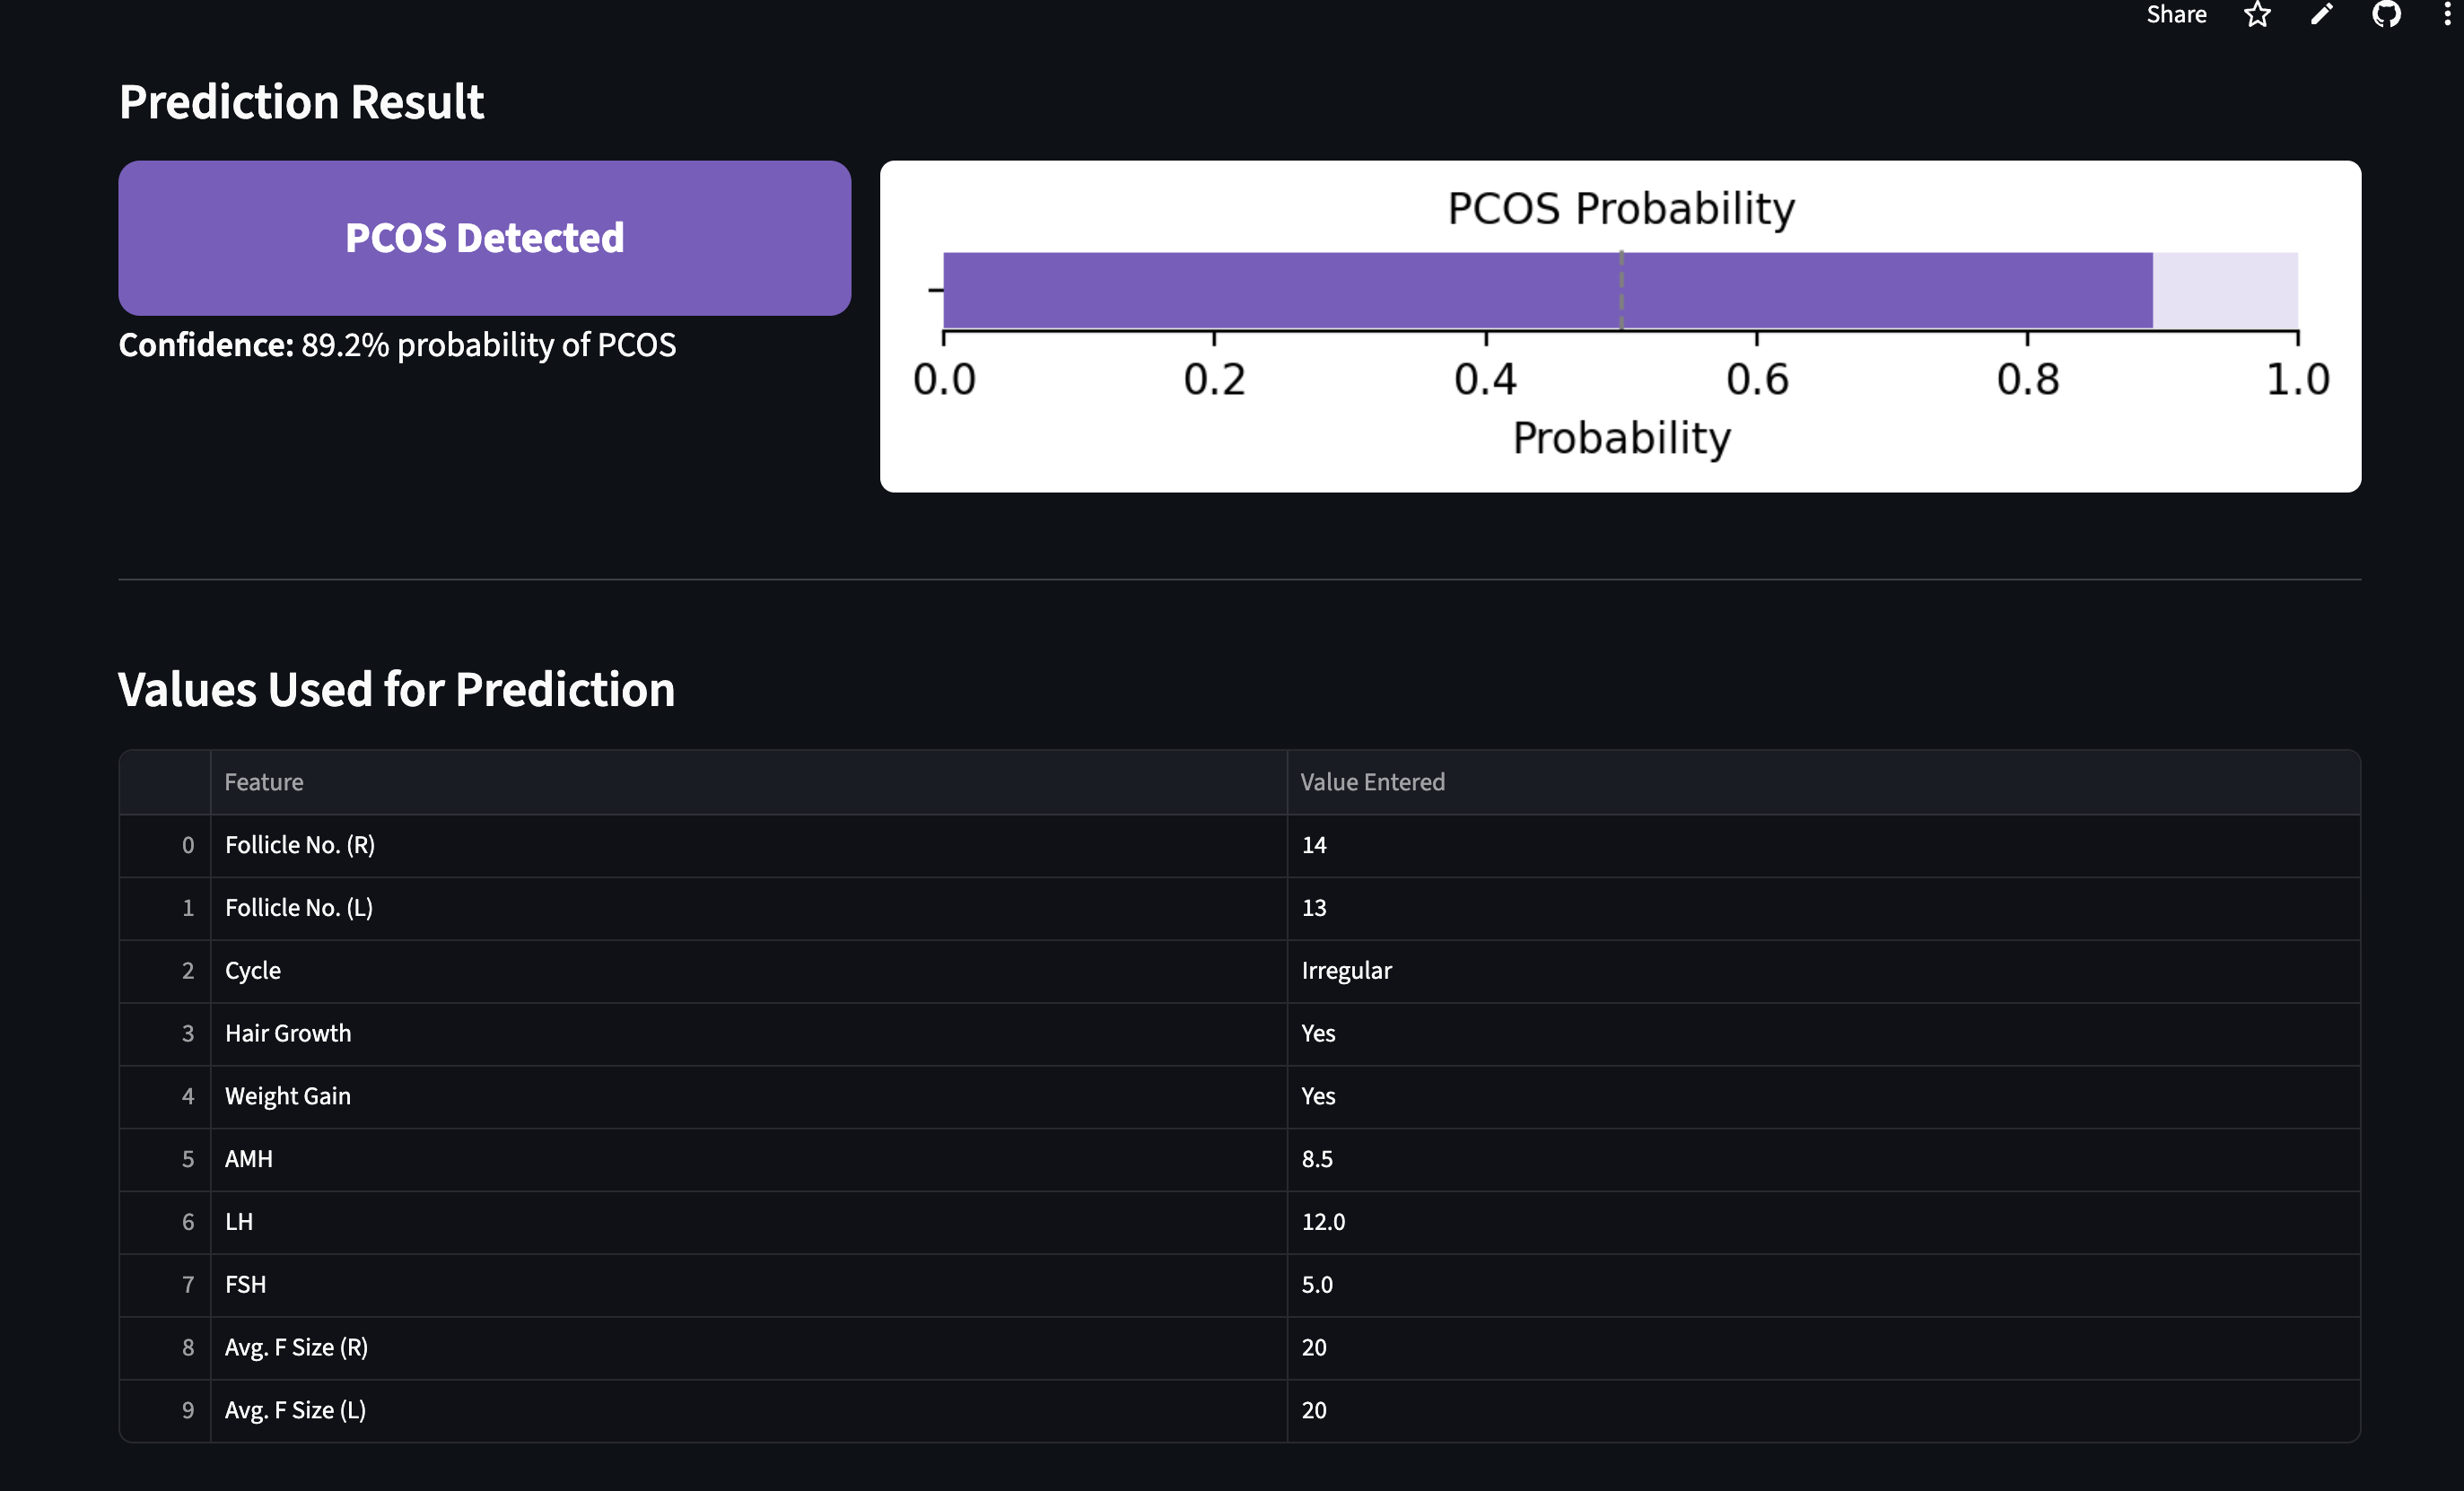Click the Values Used for Prediction heading
Image resolution: width=2464 pixels, height=1491 pixels.
click(x=396, y=690)
